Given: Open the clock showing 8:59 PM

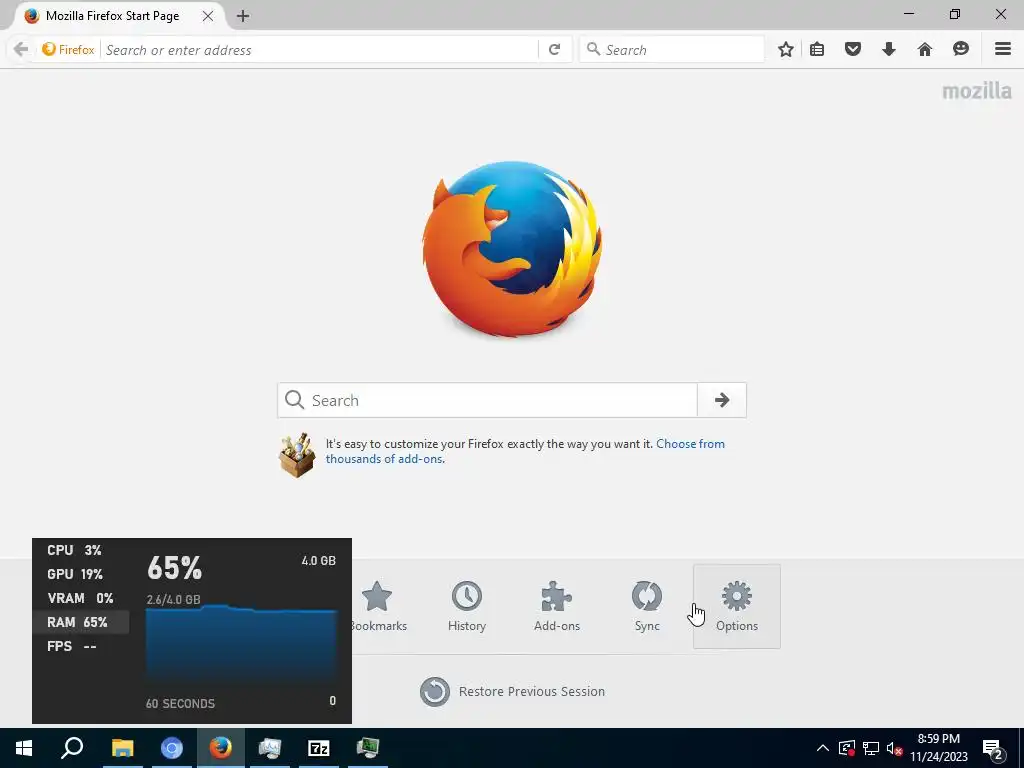Looking at the screenshot, I should [x=939, y=748].
